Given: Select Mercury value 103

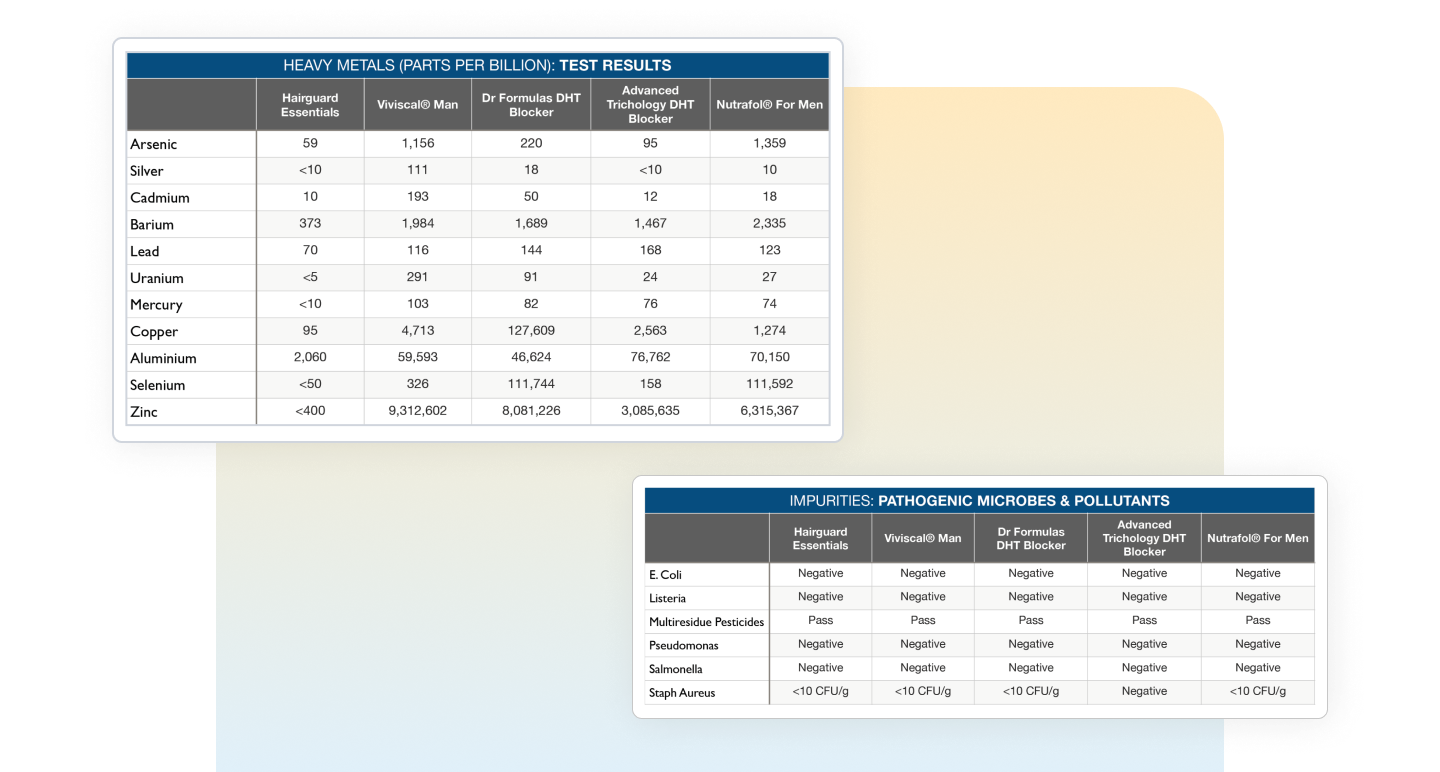Looking at the screenshot, I should point(418,303).
